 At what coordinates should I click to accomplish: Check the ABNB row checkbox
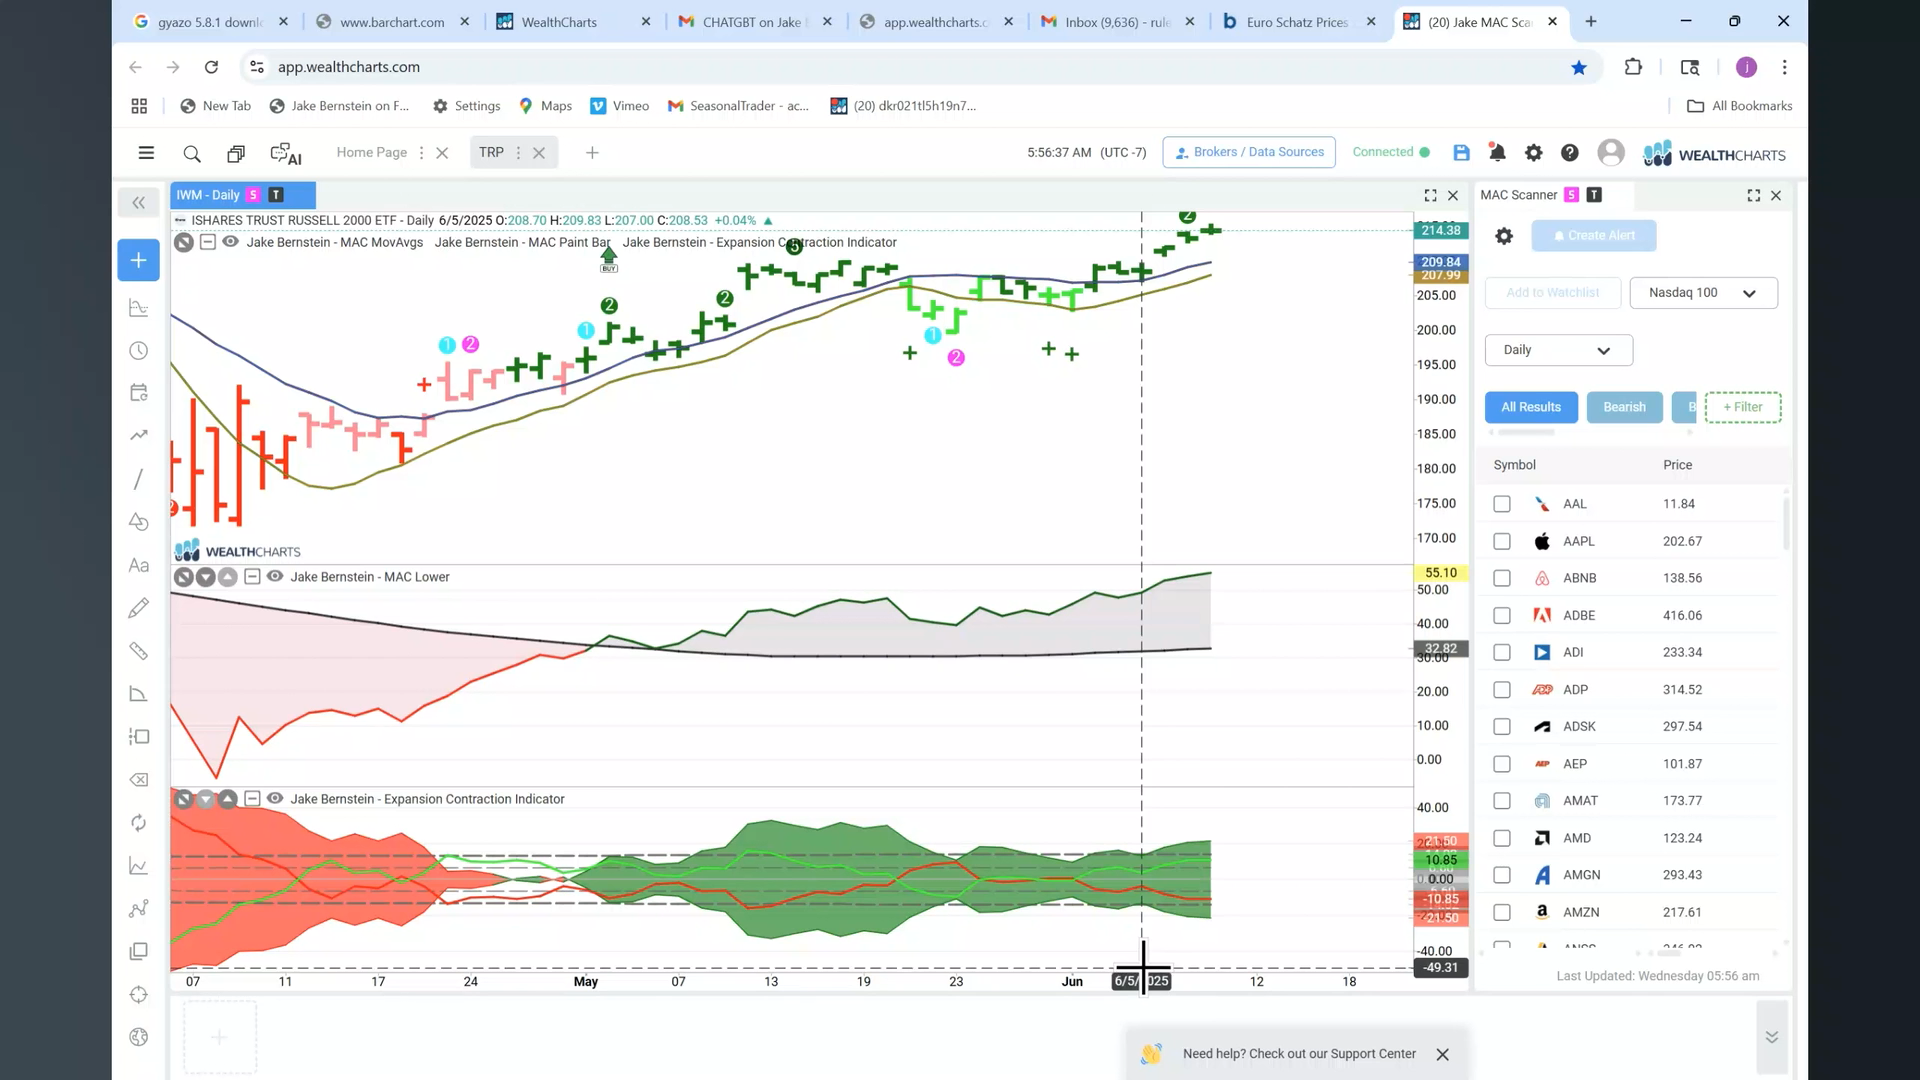coord(1502,578)
